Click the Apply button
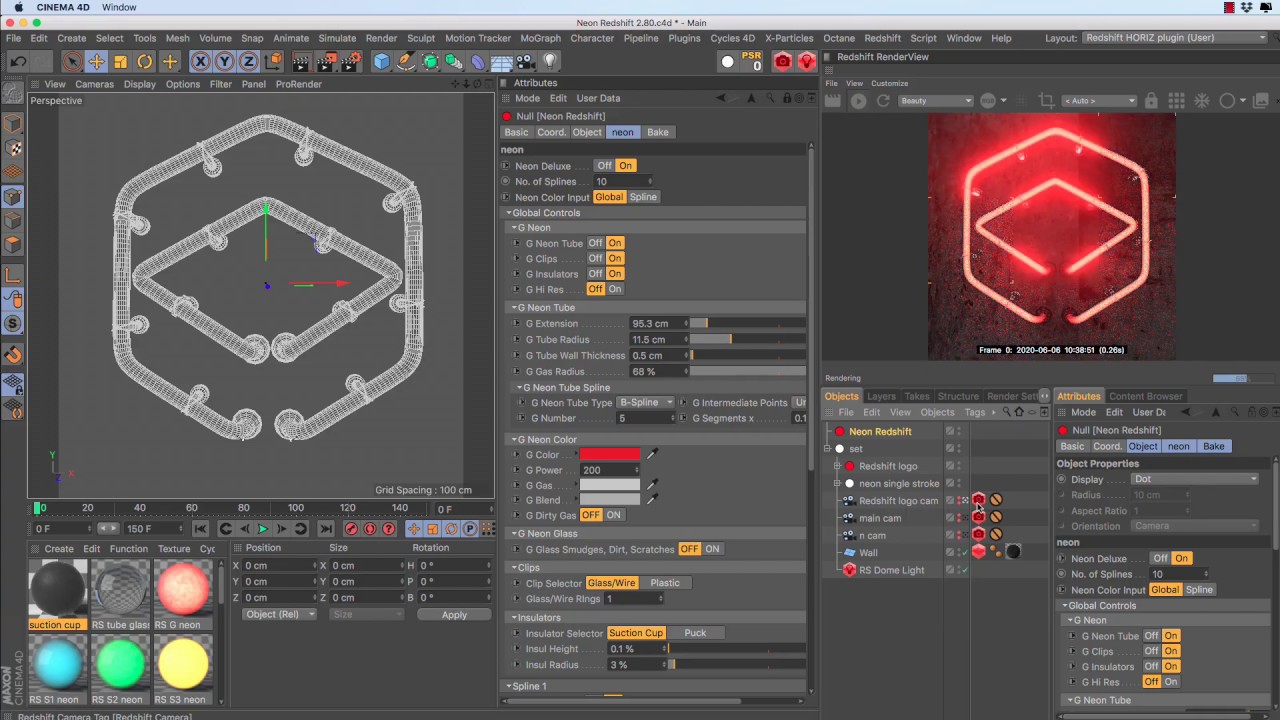The height and width of the screenshot is (720, 1280). click(x=454, y=615)
